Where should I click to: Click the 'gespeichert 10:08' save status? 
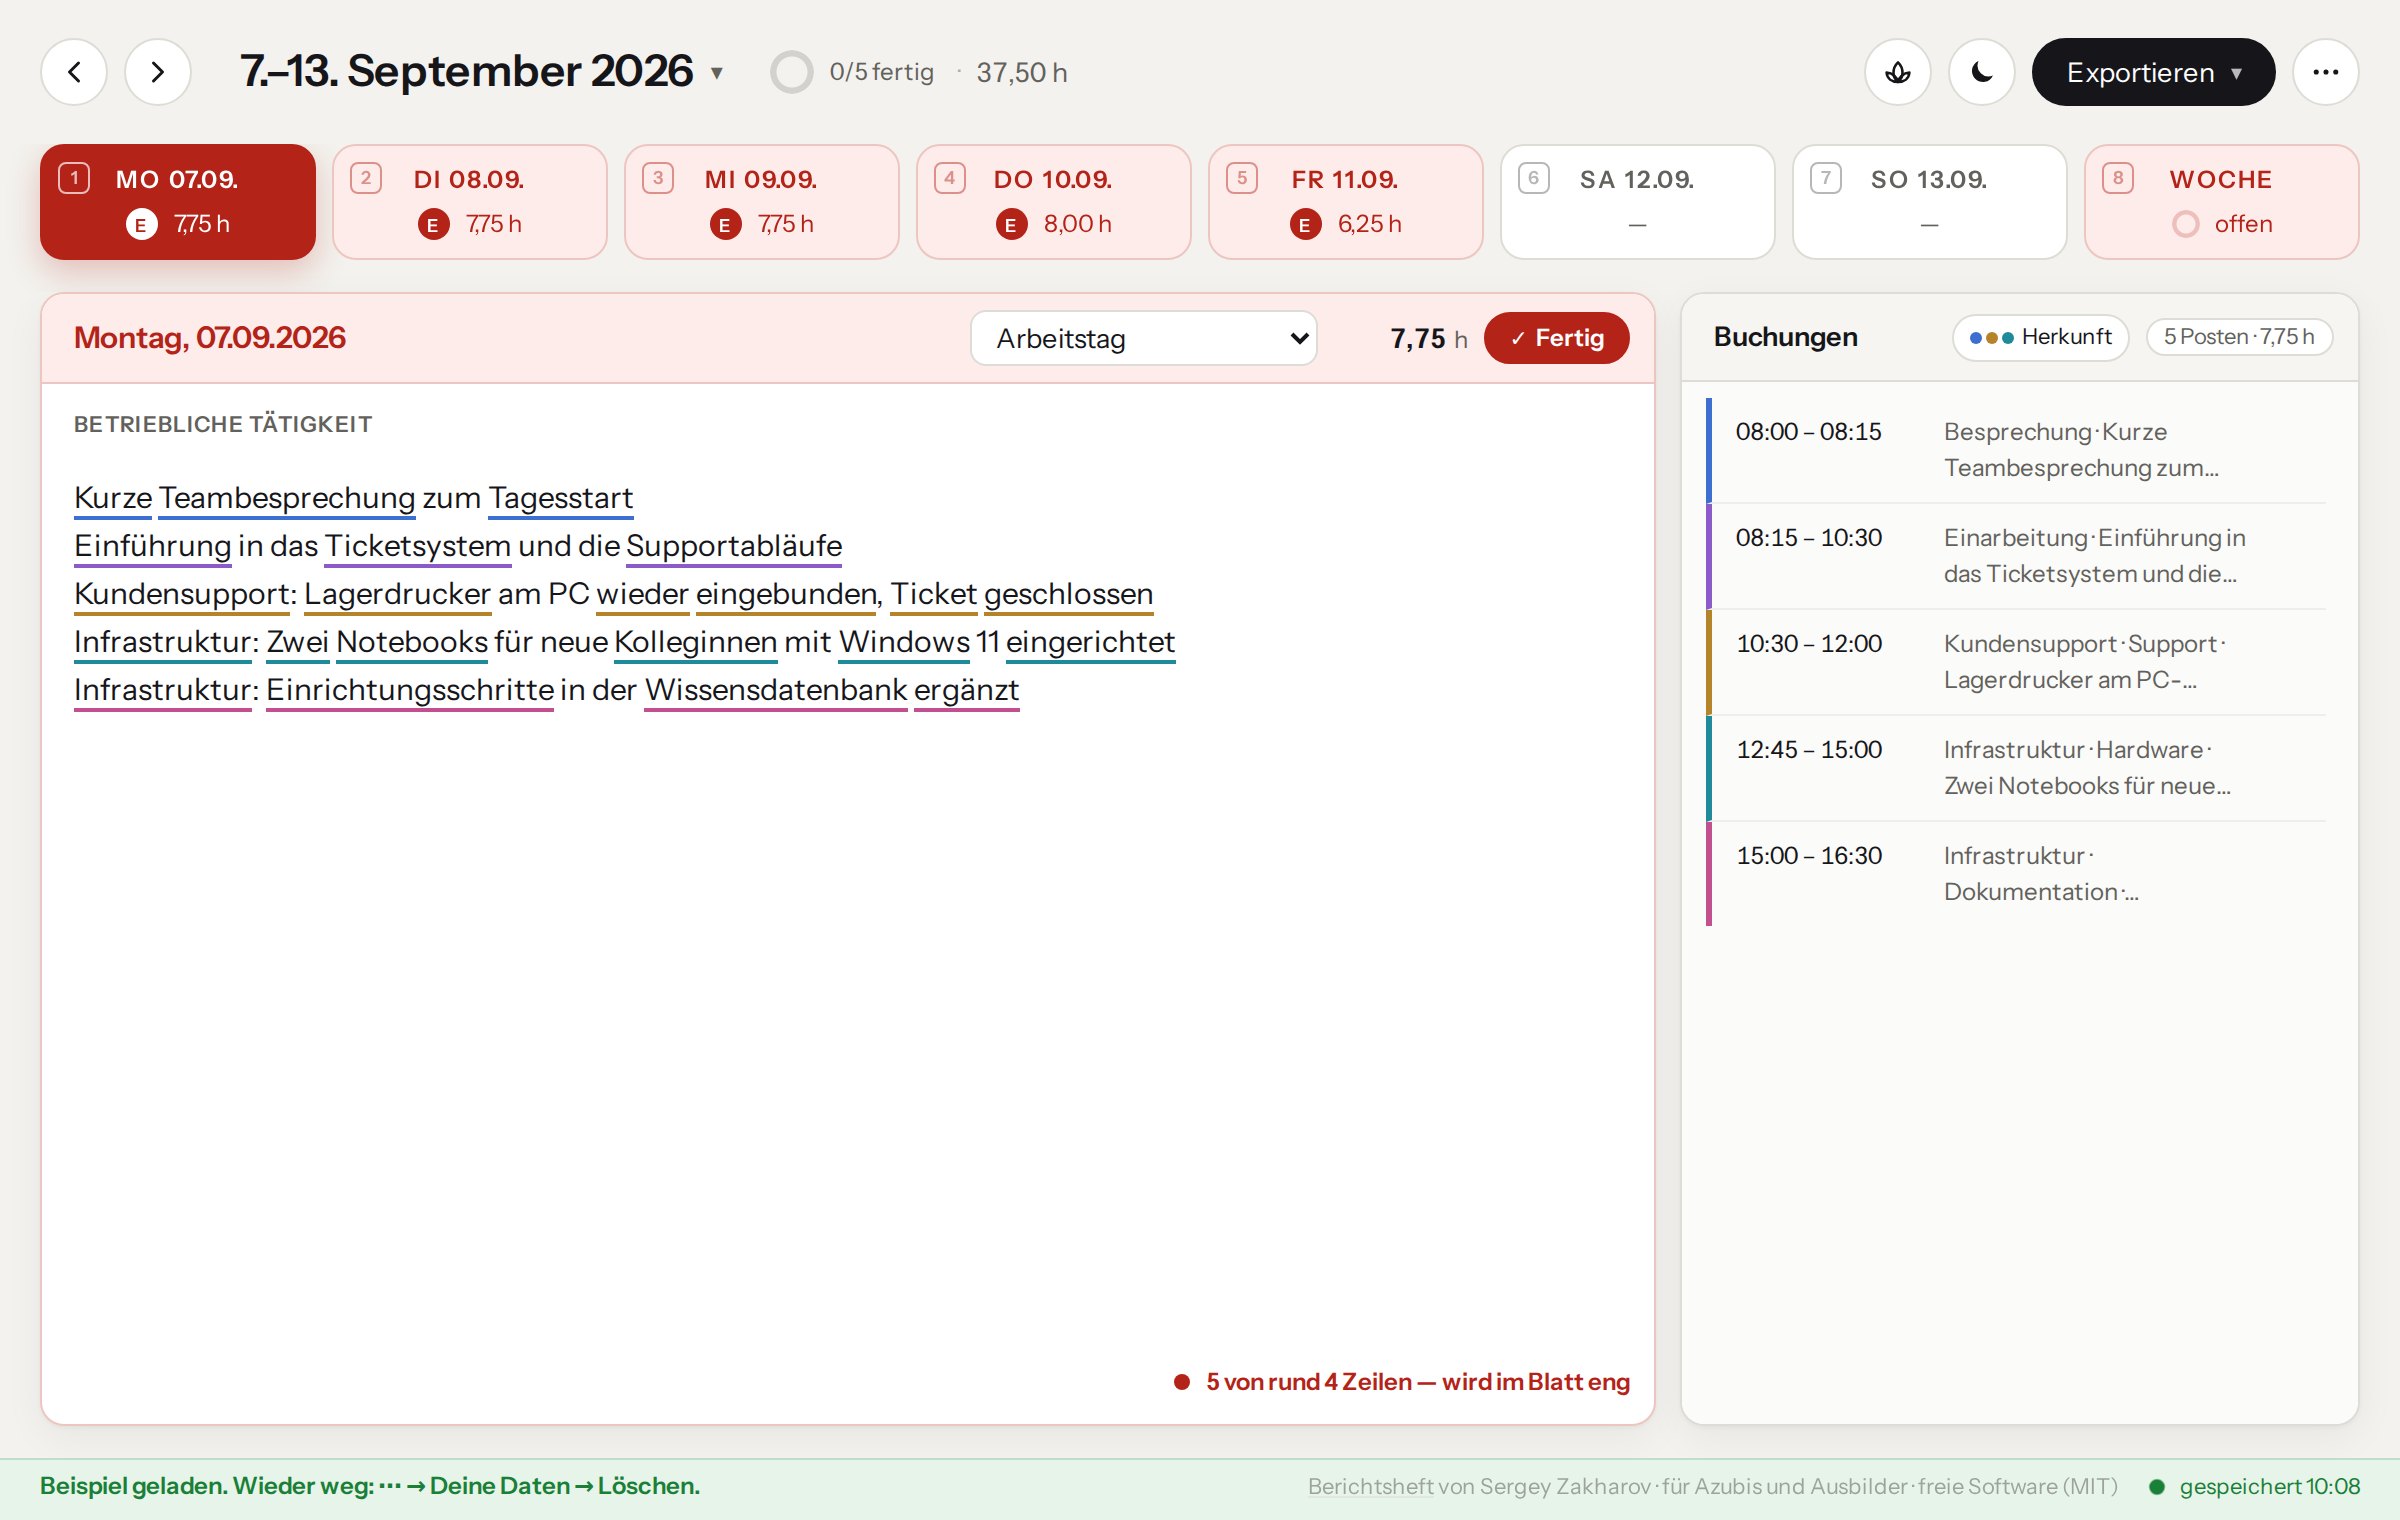(x=2256, y=1486)
